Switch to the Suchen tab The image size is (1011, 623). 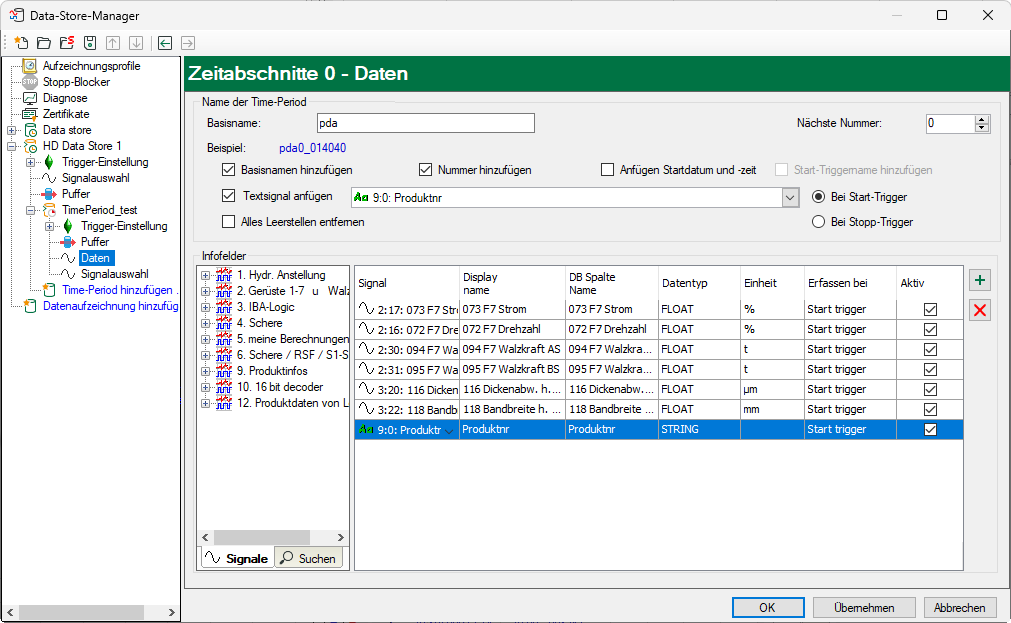pos(308,558)
